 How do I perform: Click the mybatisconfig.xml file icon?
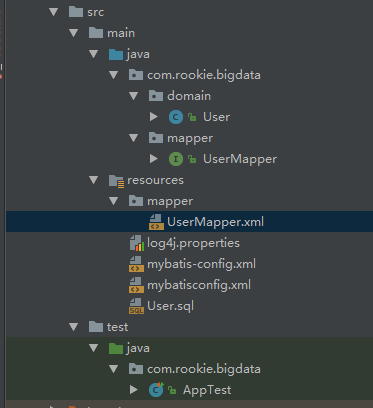(x=136, y=285)
